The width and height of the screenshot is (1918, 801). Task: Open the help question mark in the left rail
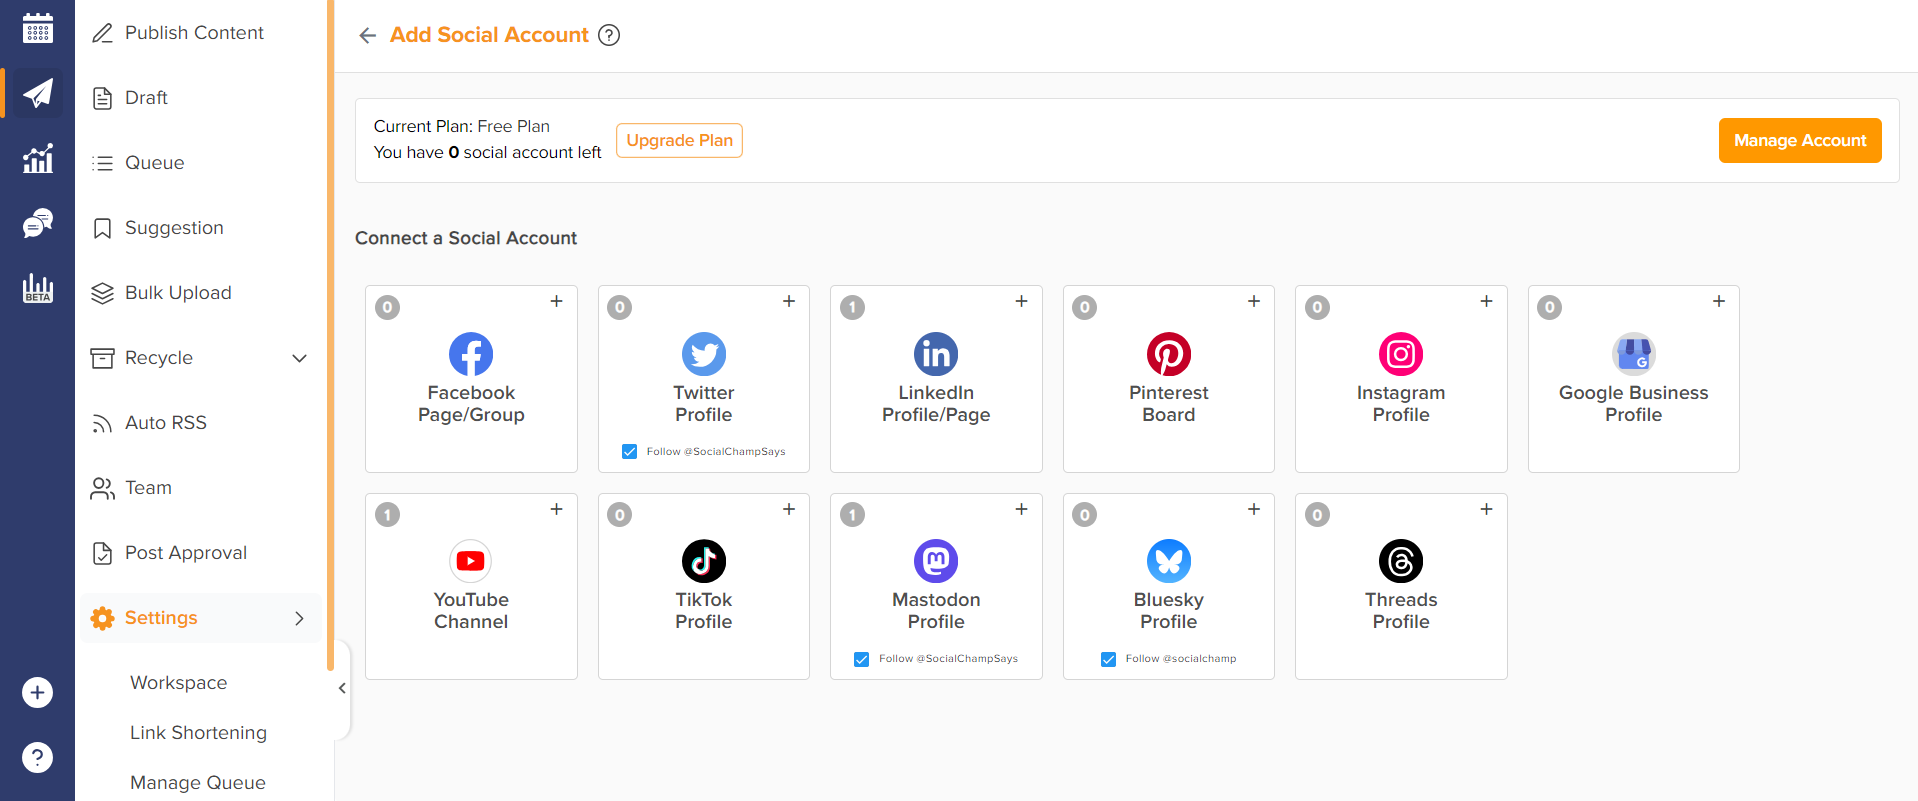(38, 757)
